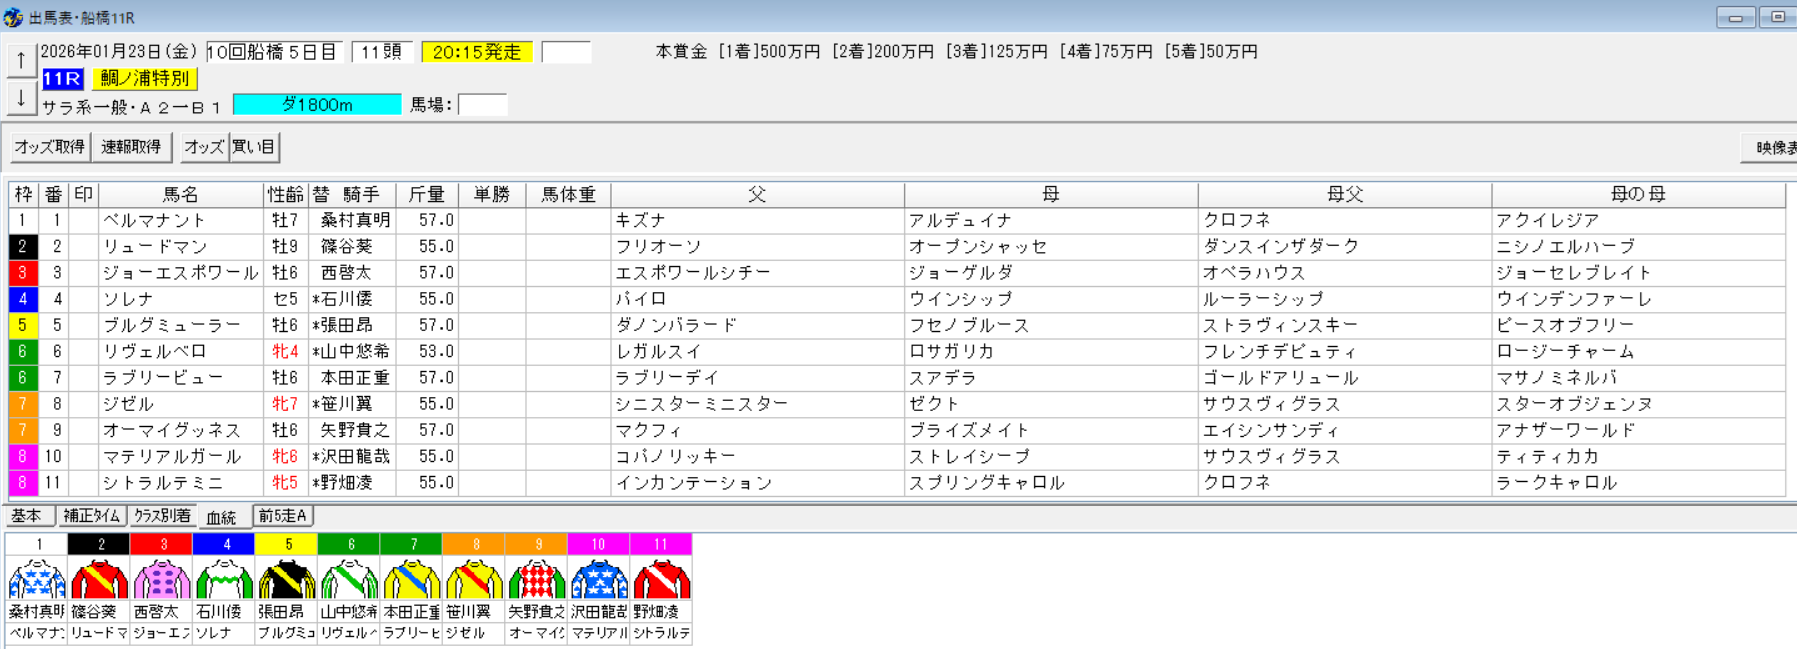Click the up arrow race navigation button
Viewport: 1797px width, 649px height.
pos(21,61)
